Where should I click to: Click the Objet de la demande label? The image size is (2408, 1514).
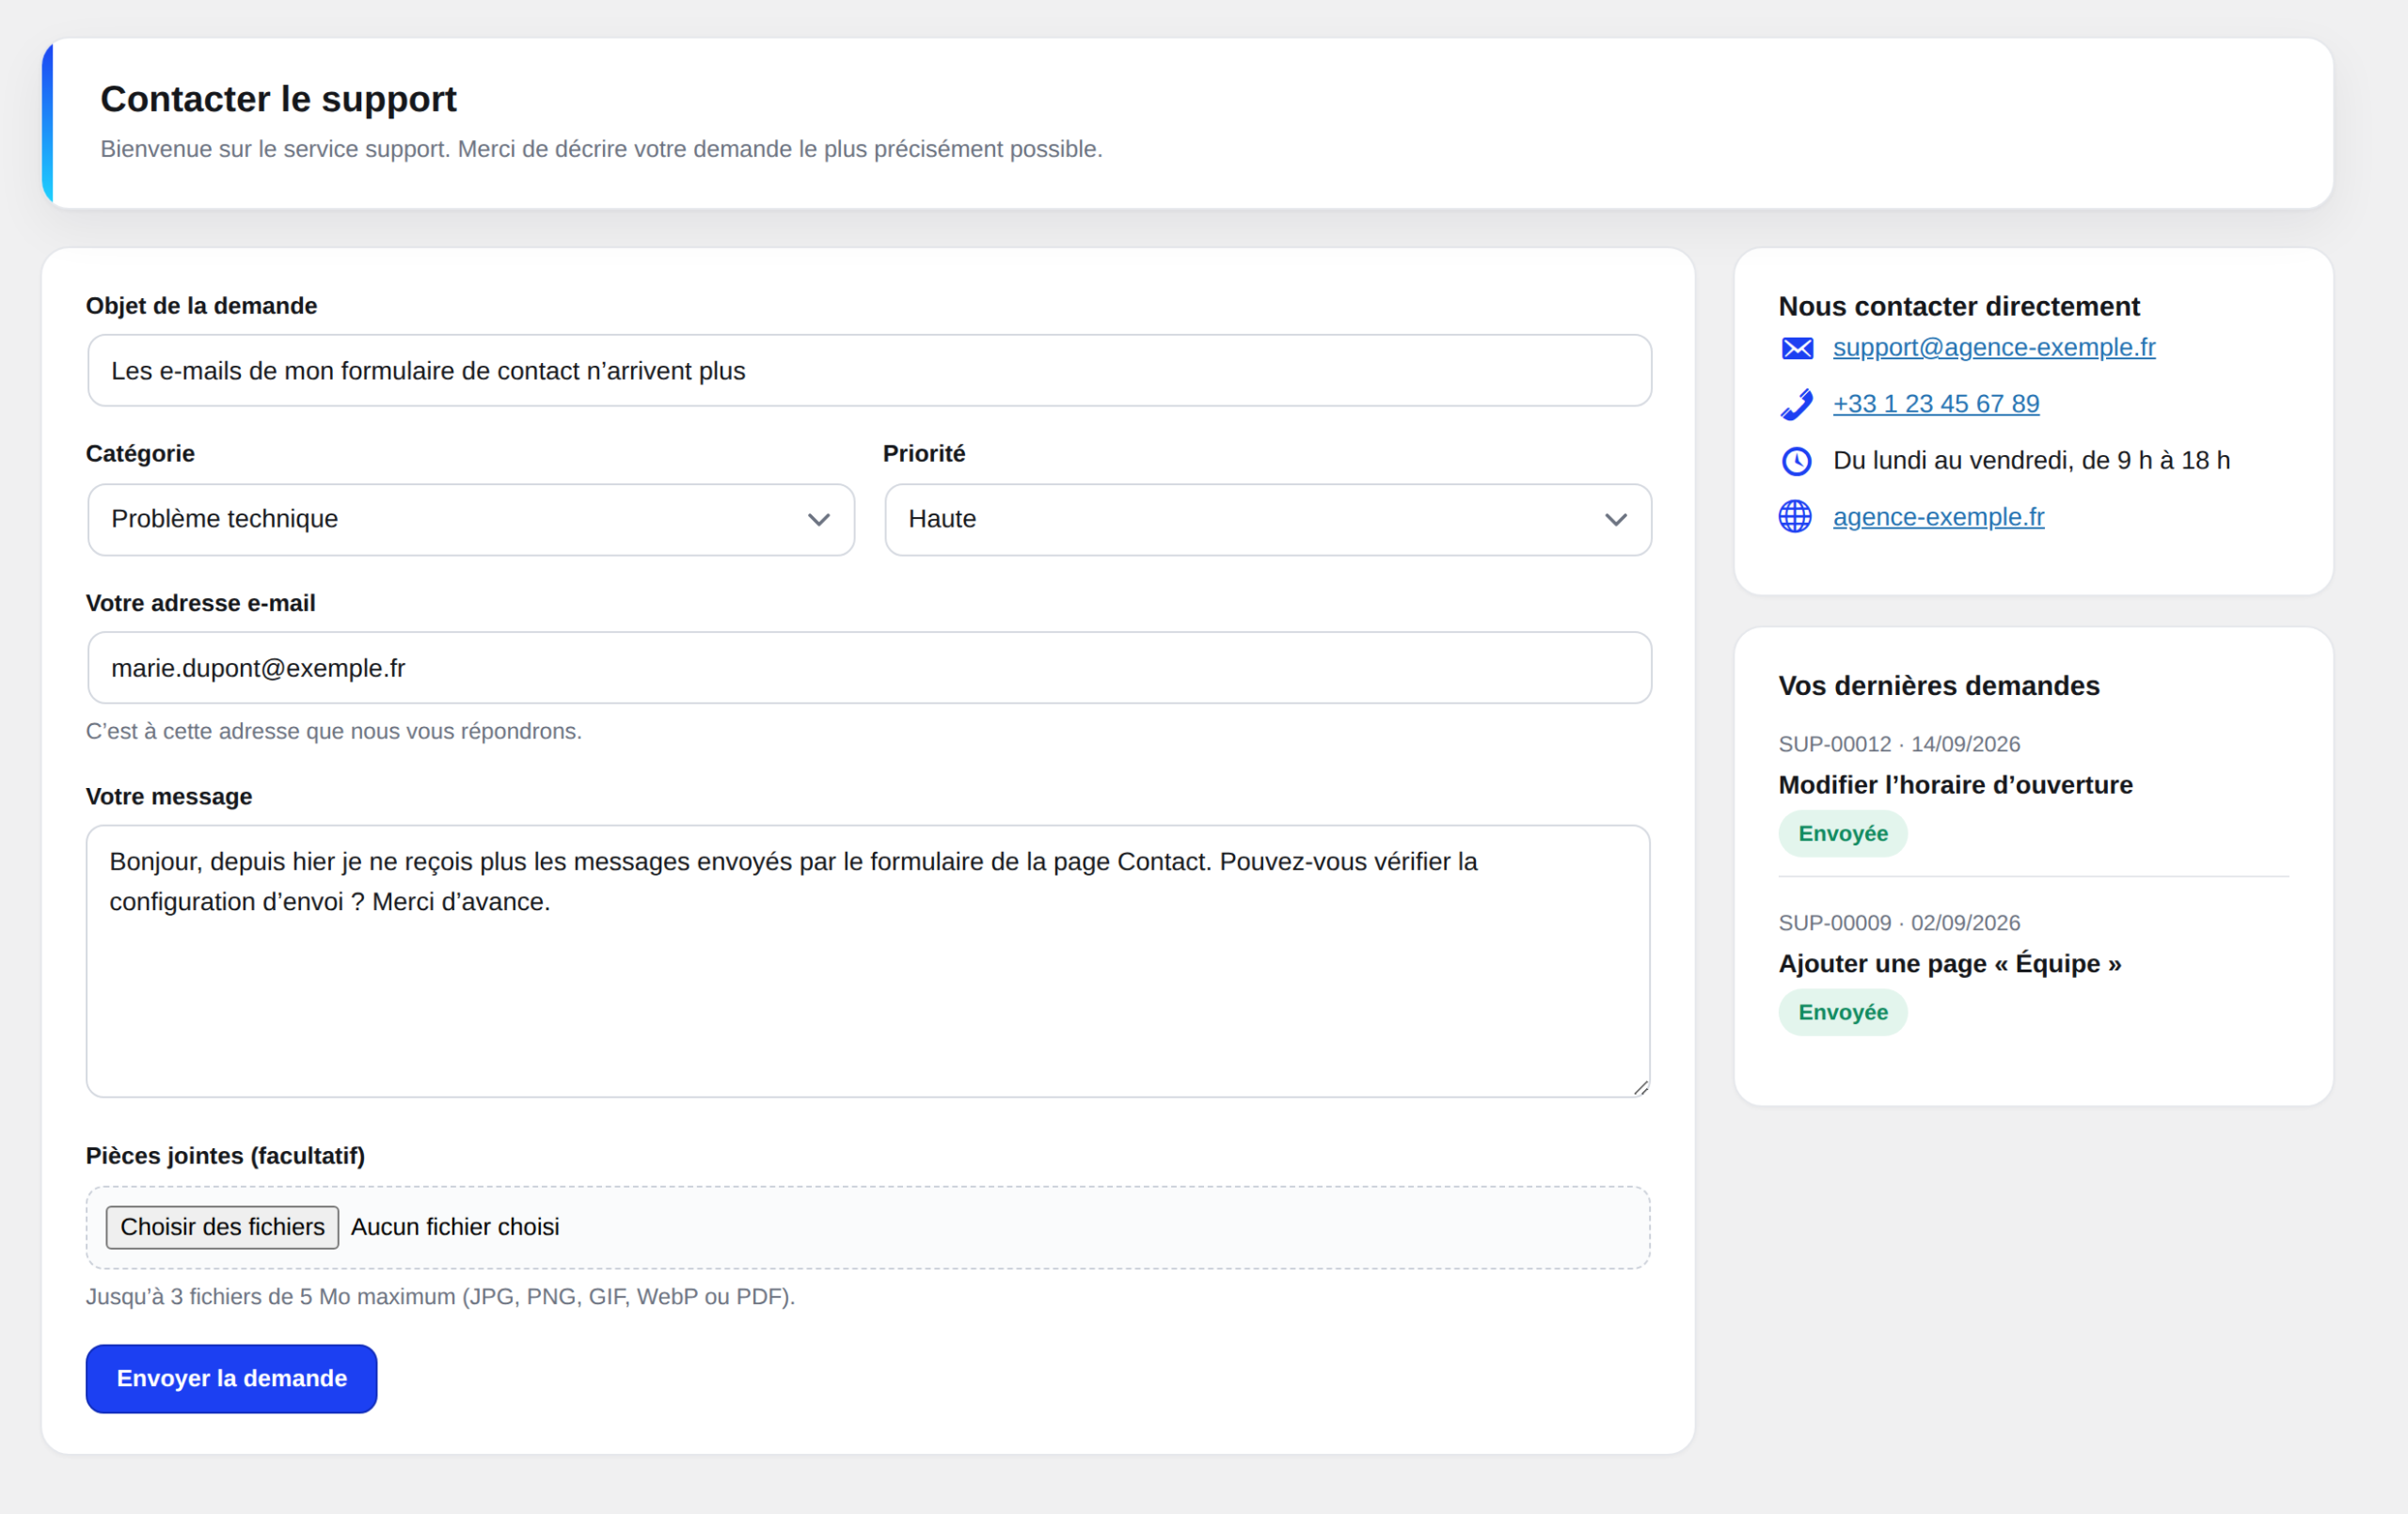click(201, 306)
